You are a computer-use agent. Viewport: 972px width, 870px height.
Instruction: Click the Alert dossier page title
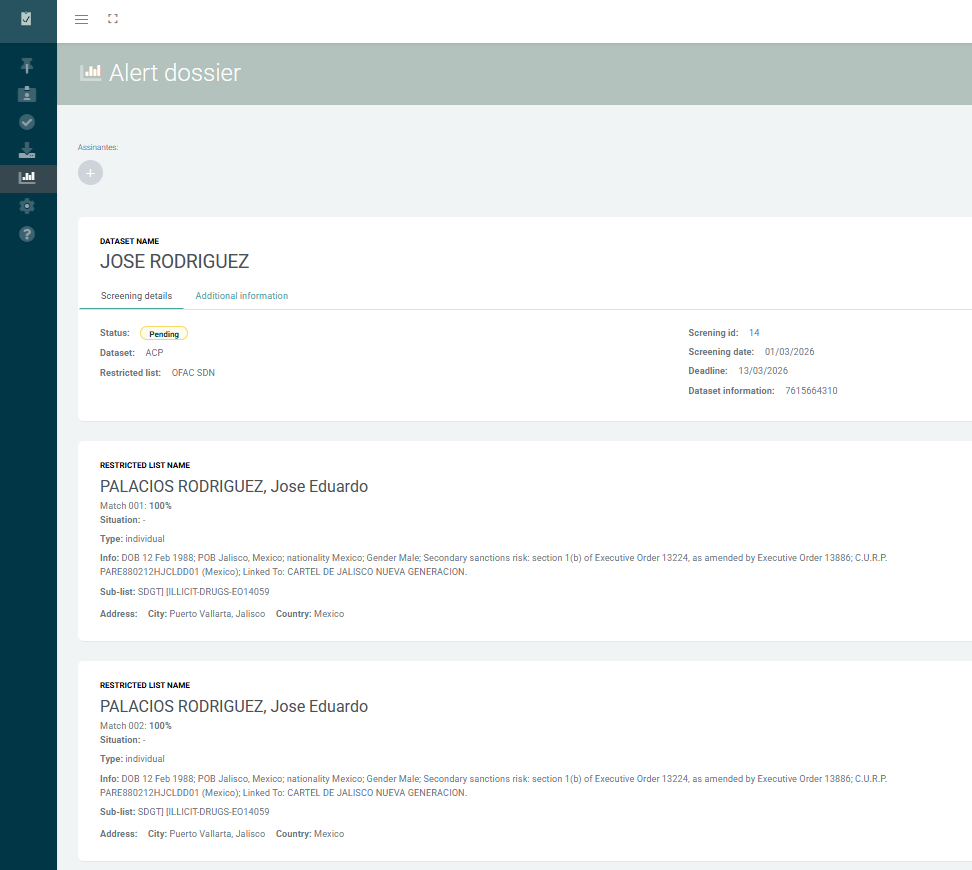175,73
